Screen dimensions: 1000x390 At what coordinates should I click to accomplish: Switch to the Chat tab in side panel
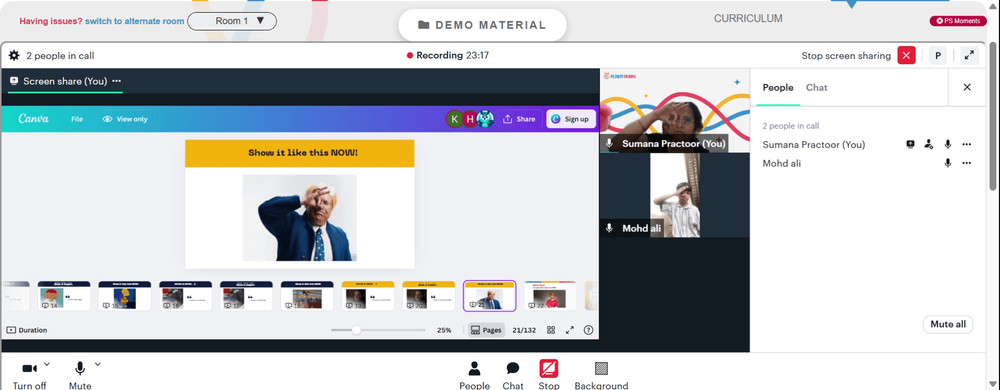point(816,87)
